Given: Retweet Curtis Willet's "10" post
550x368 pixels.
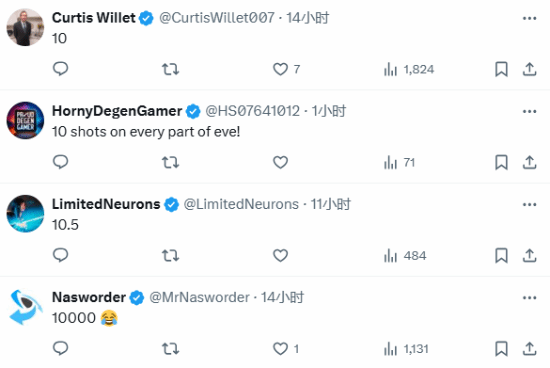Looking at the screenshot, I should point(170,69).
